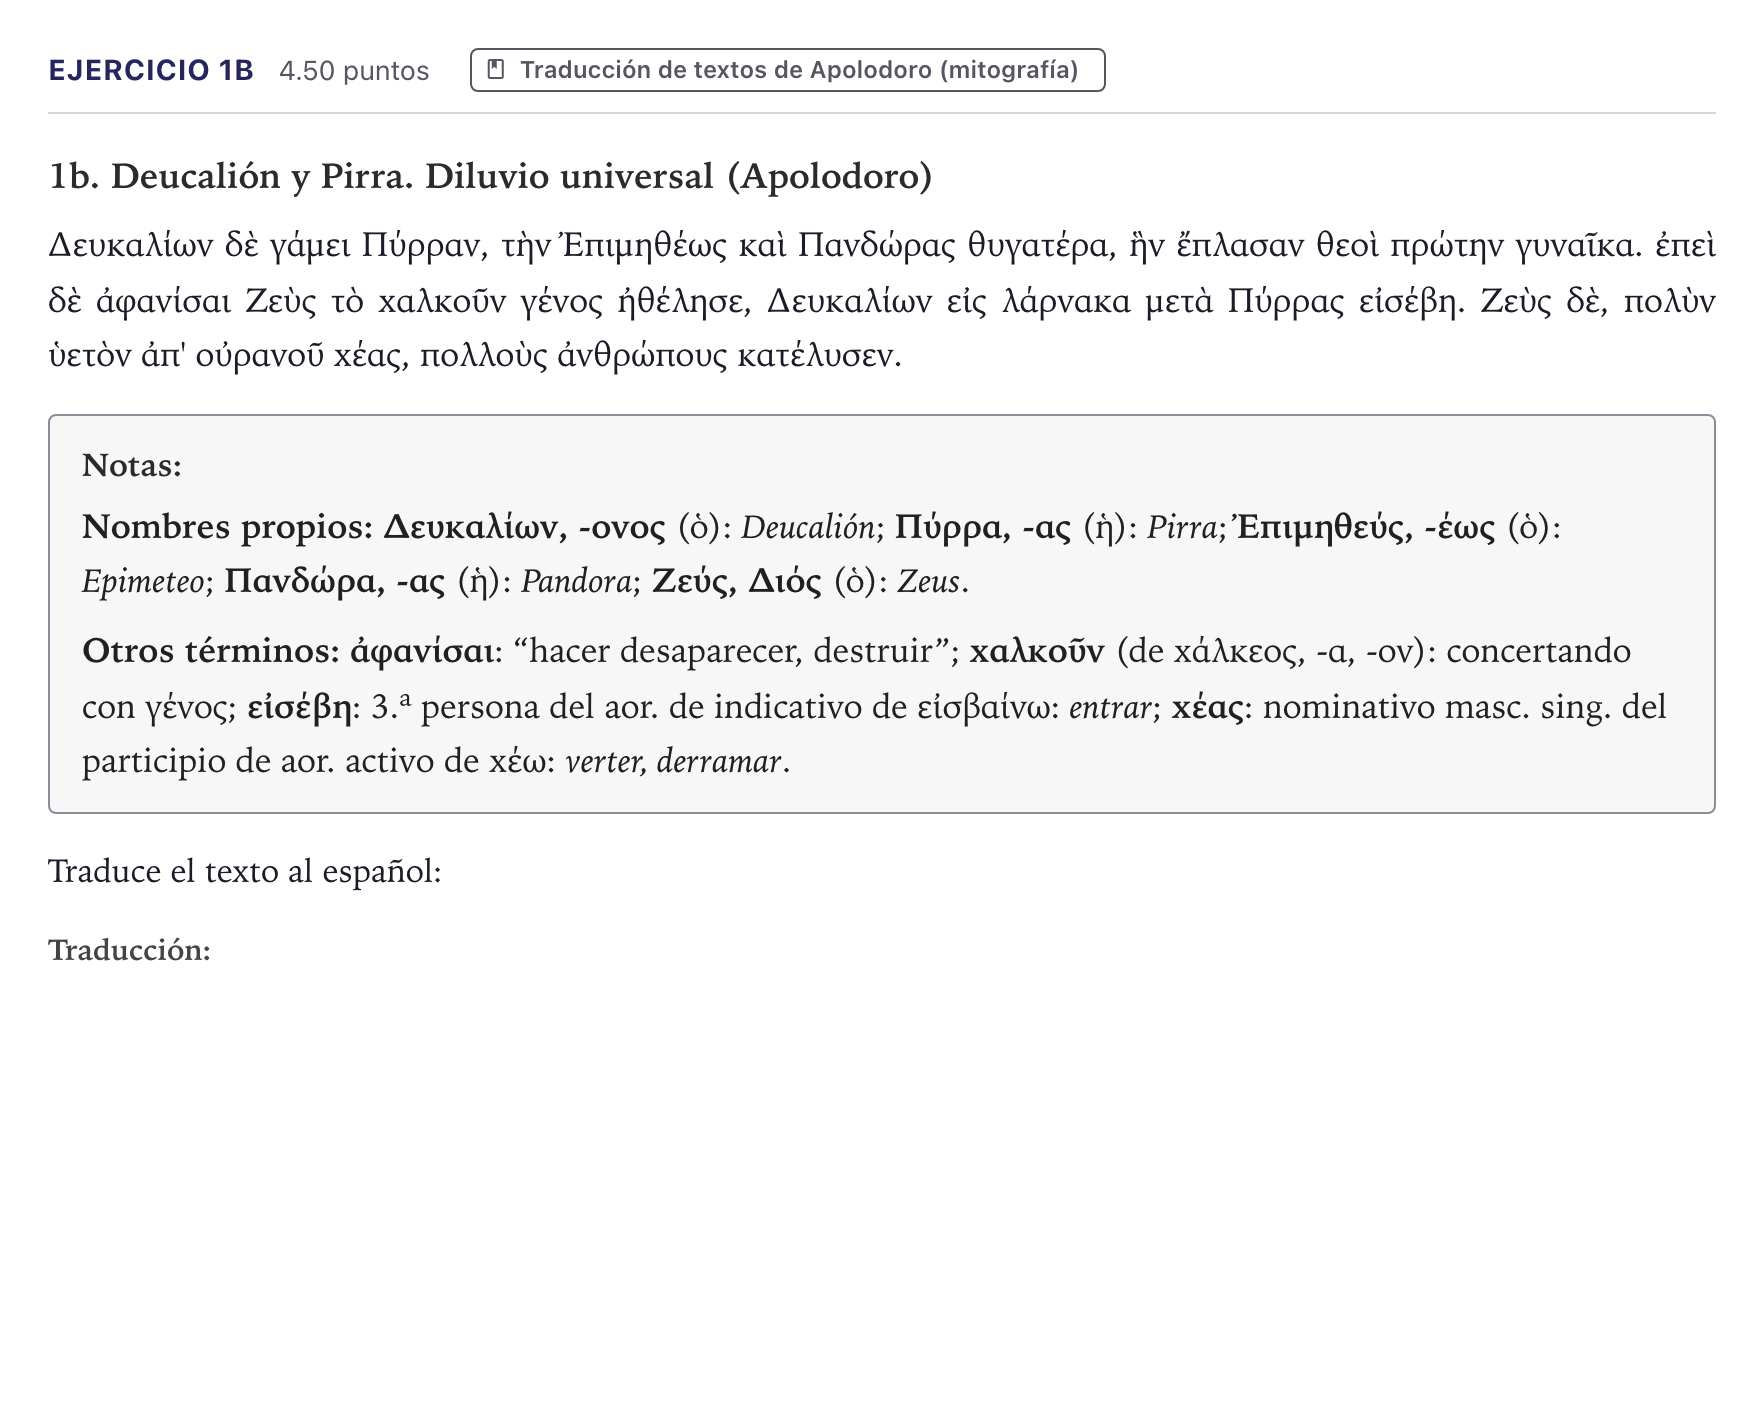
Task: Click the instruction 'Traduce el texto al español:'
Action: [x=245, y=872]
